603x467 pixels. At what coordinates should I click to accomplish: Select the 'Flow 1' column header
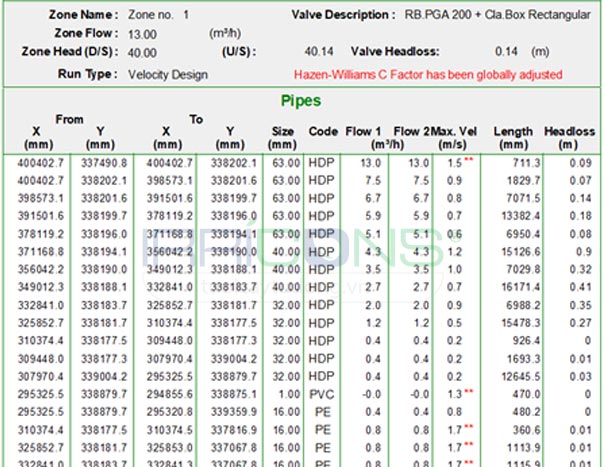pos(363,131)
